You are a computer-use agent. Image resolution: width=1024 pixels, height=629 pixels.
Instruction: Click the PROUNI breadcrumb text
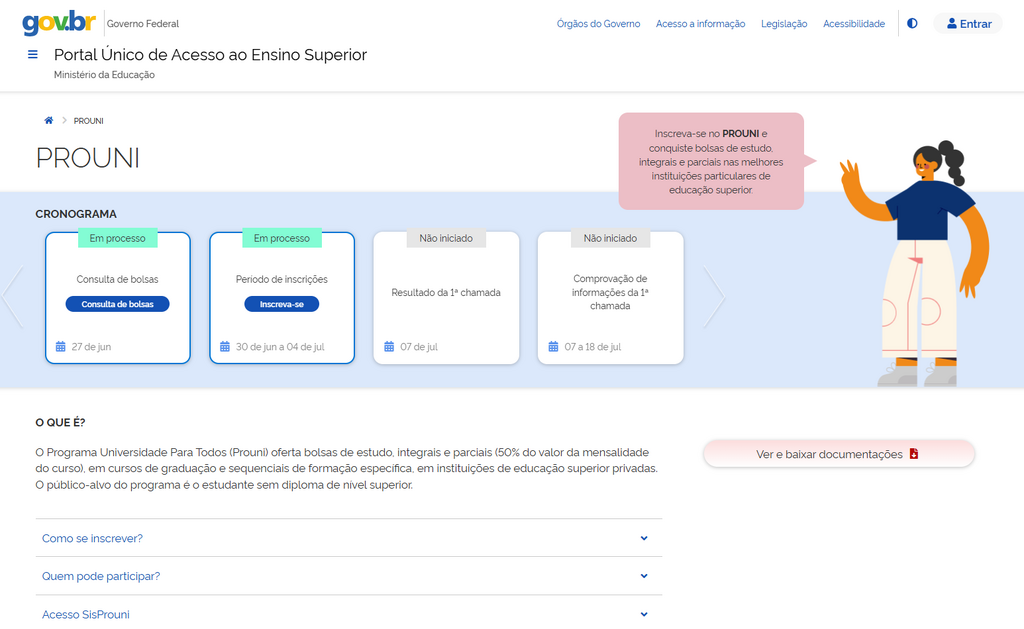[88, 121]
